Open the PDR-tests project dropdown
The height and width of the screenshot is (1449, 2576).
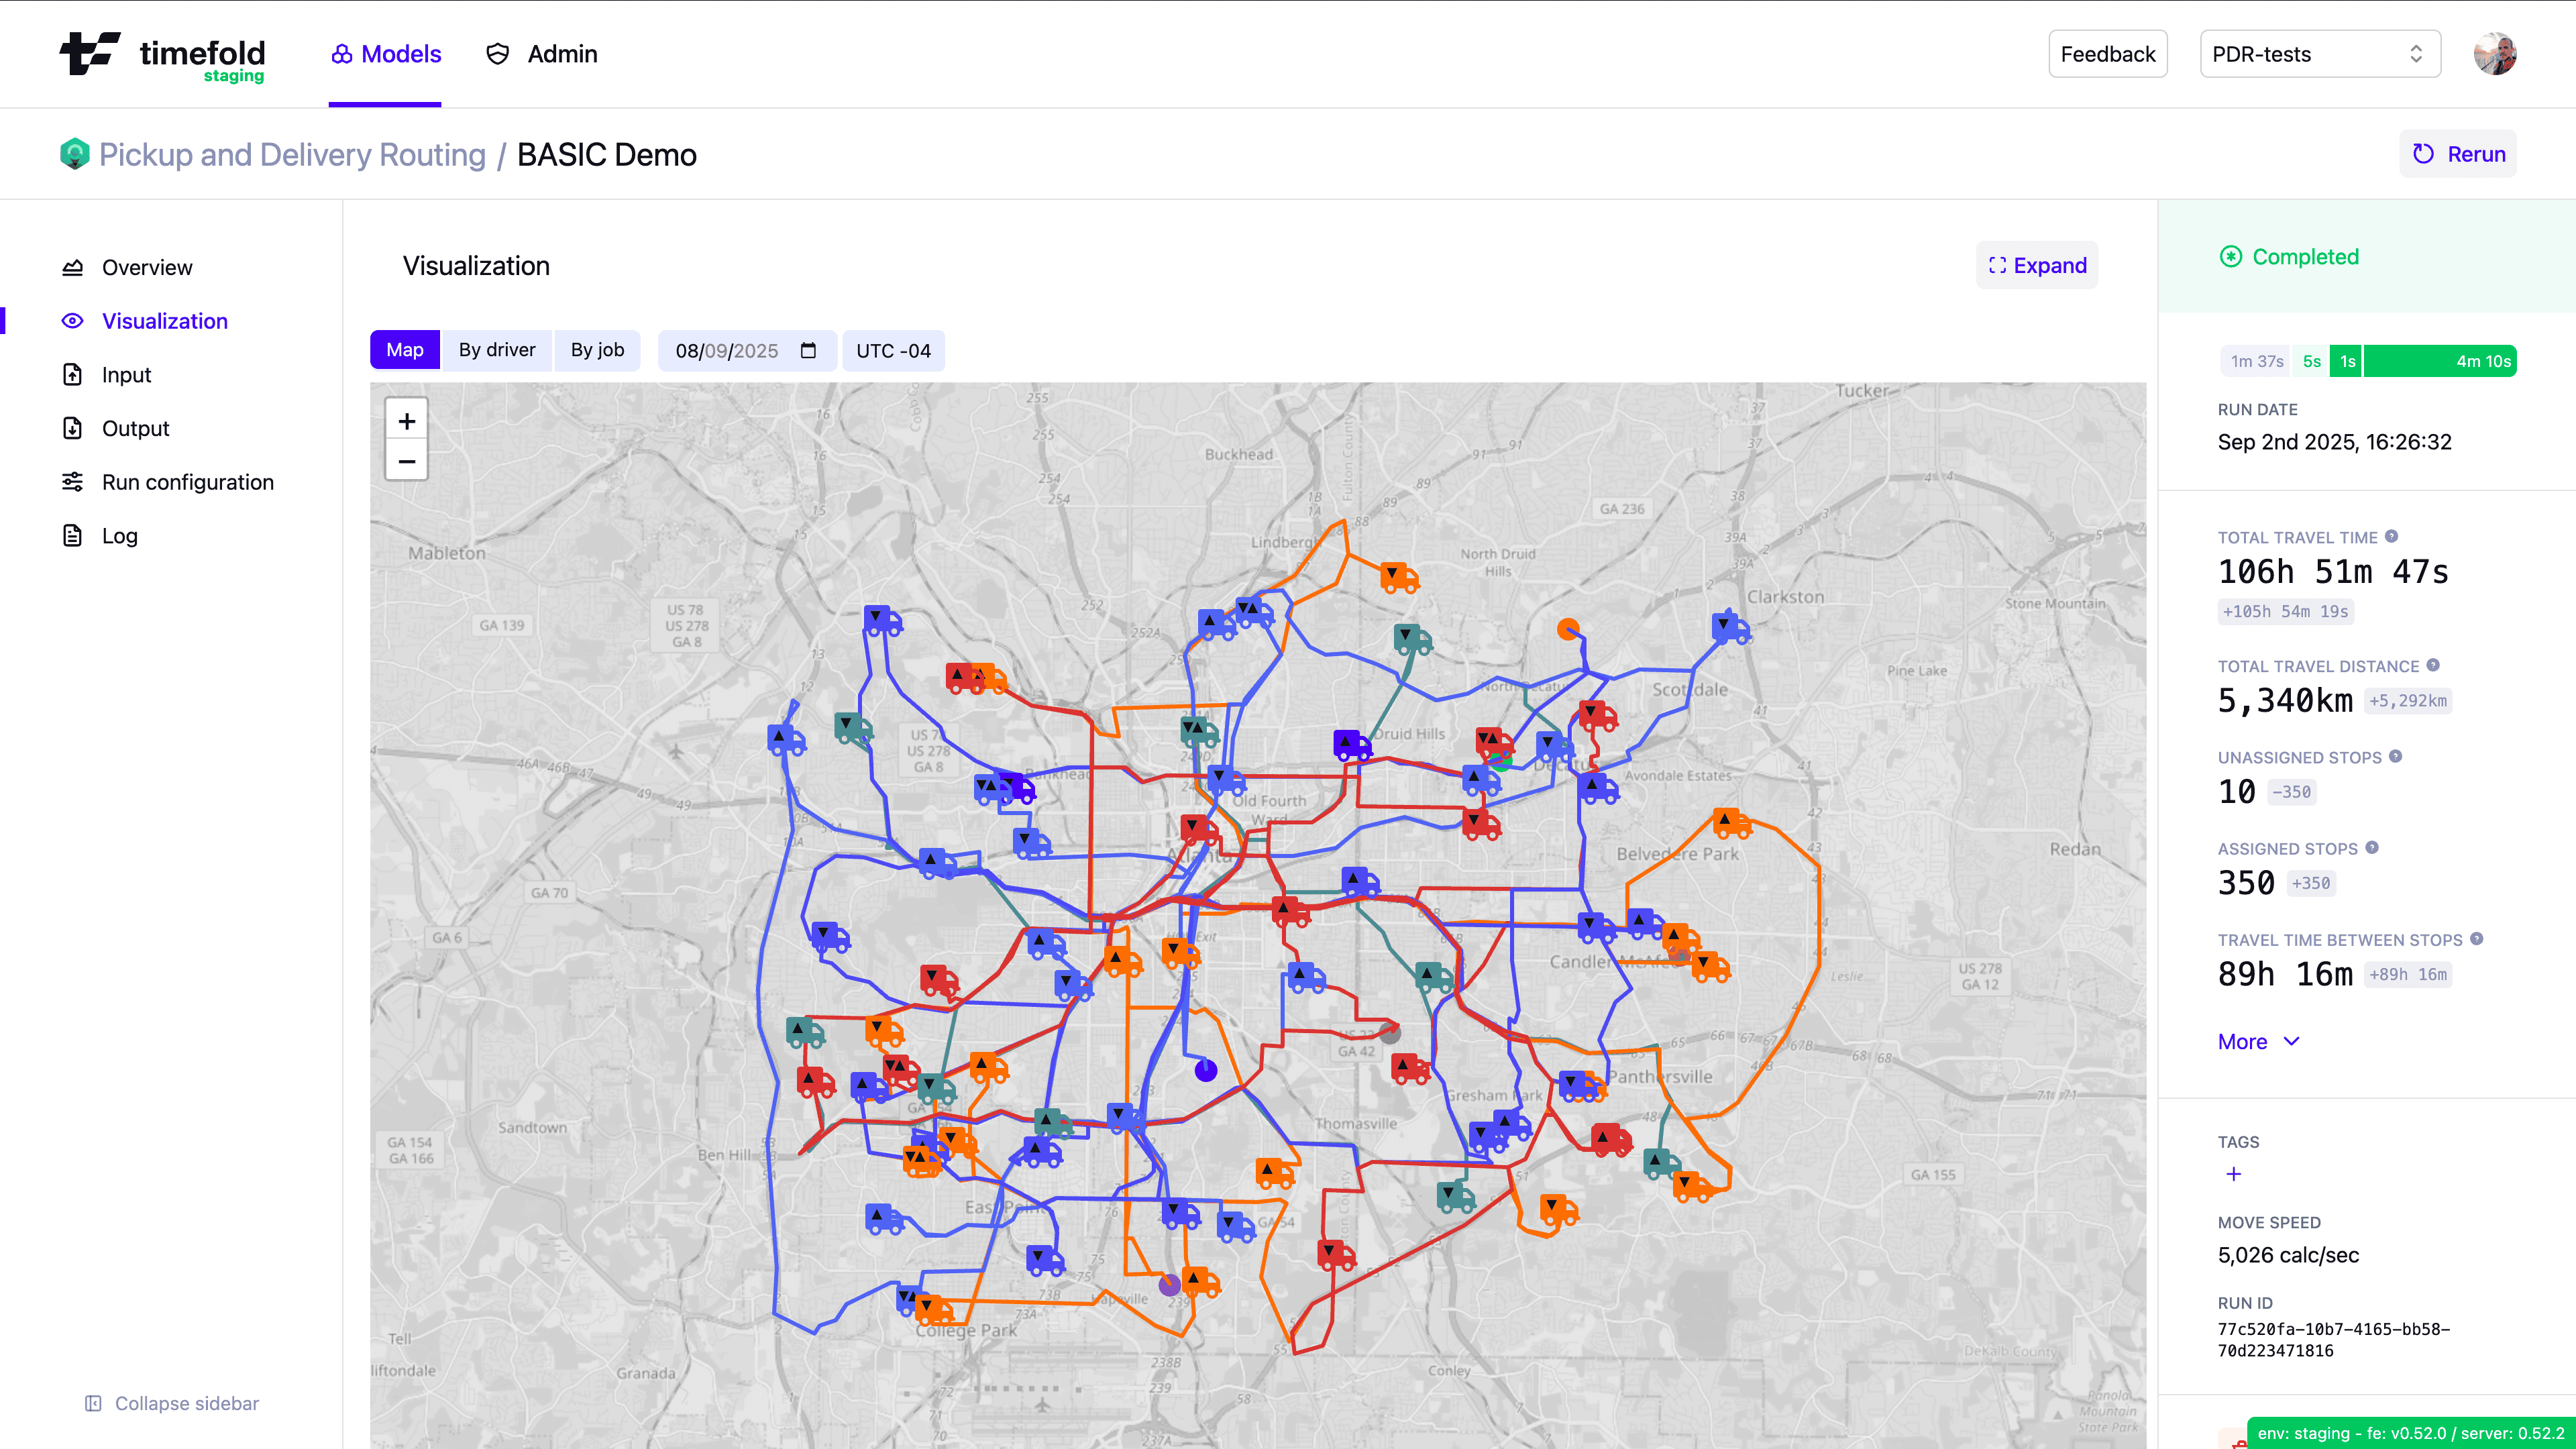2319,54
